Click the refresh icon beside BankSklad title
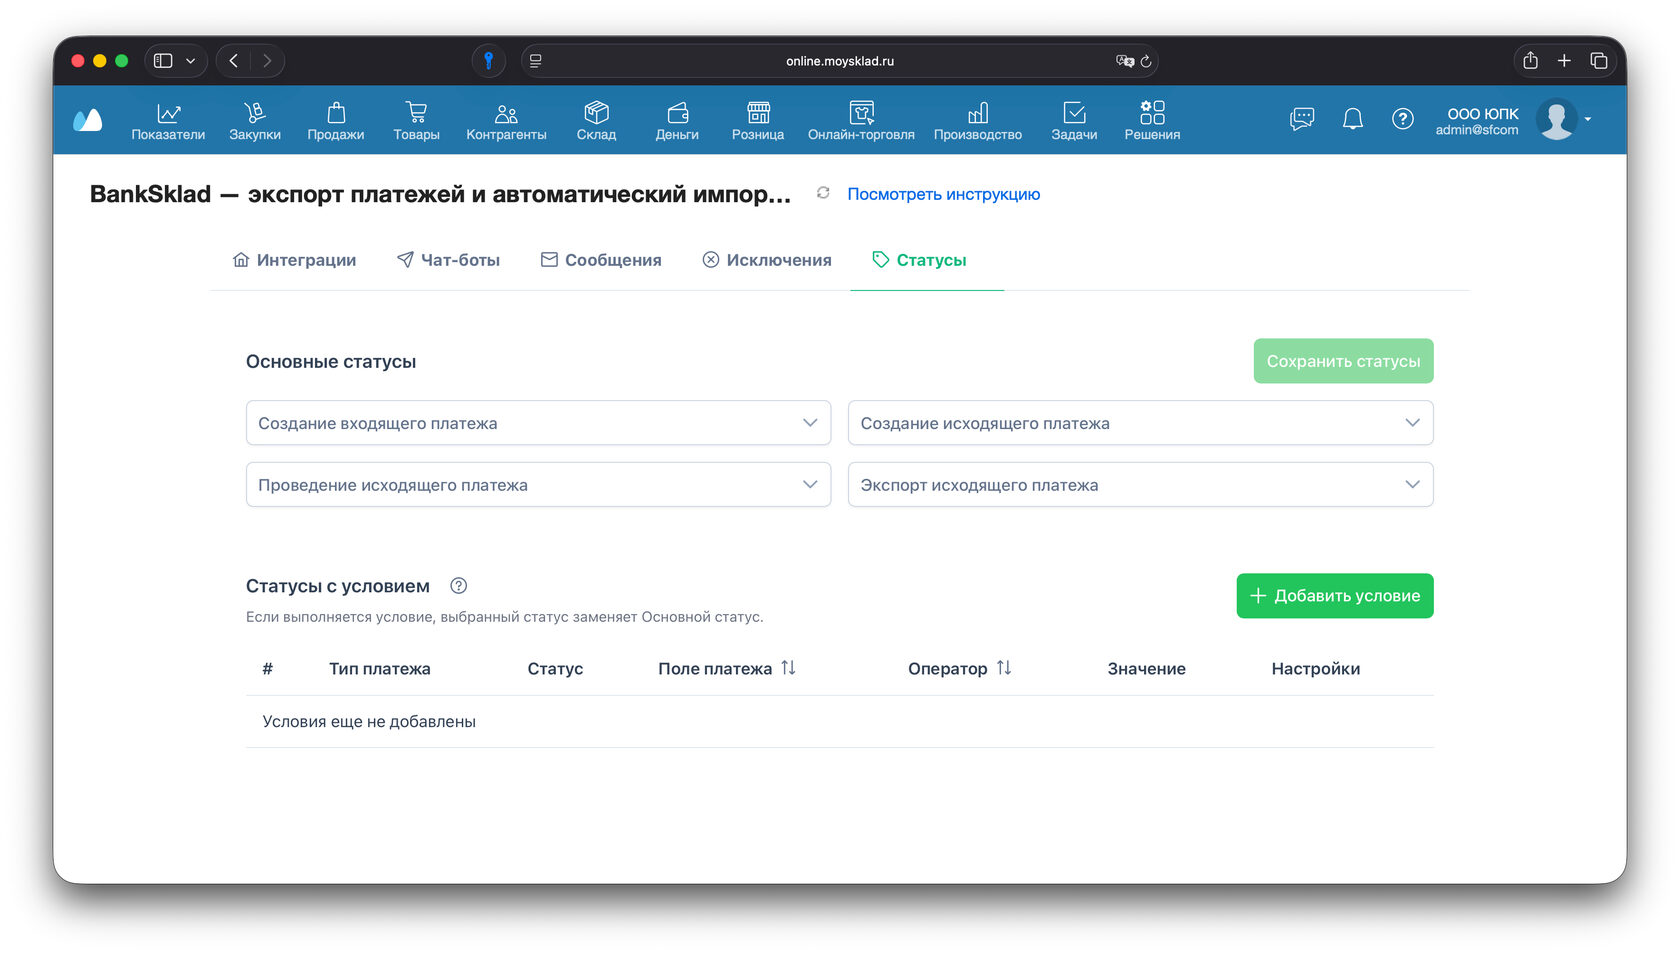 pyautogui.click(x=823, y=193)
